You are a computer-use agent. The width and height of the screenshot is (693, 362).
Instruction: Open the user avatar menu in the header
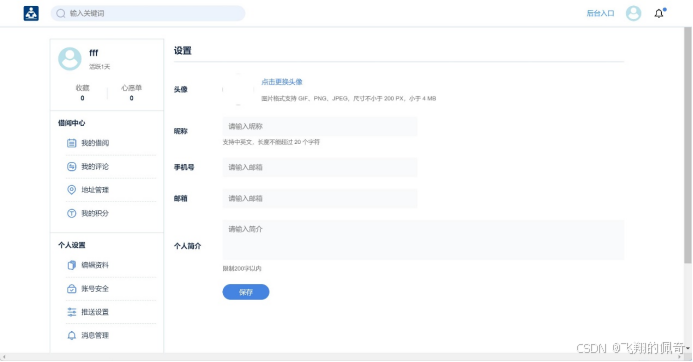click(633, 13)
